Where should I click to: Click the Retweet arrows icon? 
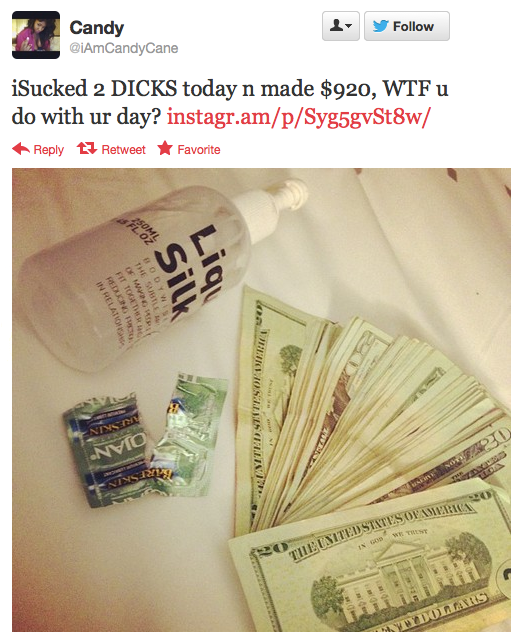click(x=87, y=148)
